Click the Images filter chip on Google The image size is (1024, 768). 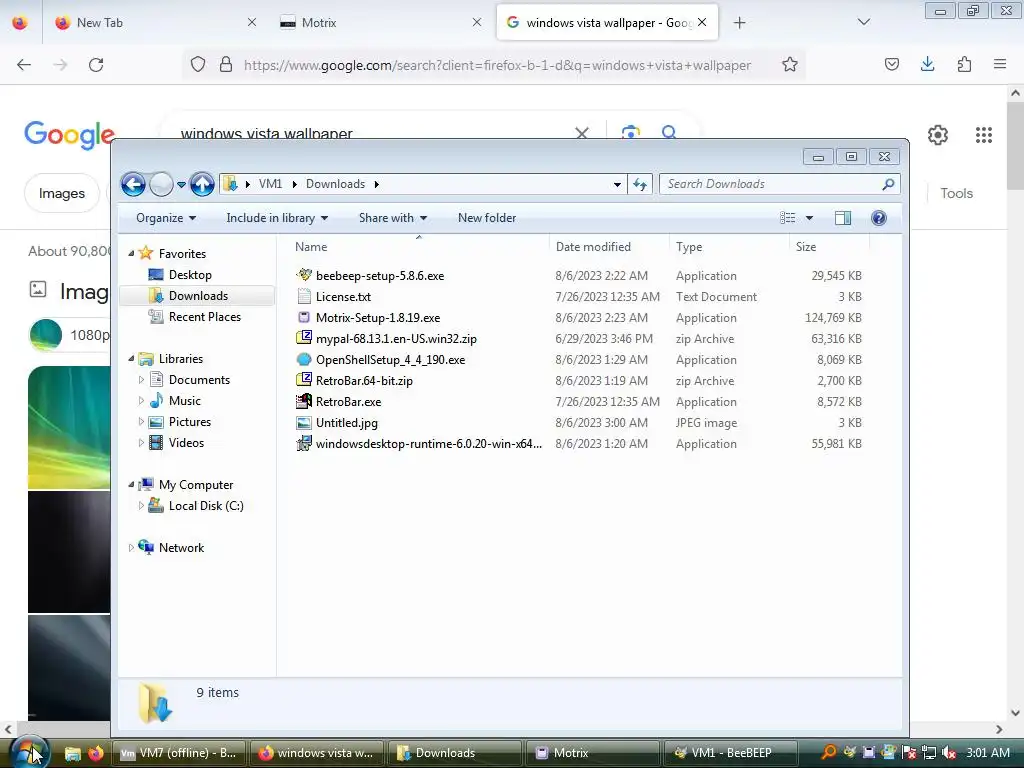coord(61,193)
